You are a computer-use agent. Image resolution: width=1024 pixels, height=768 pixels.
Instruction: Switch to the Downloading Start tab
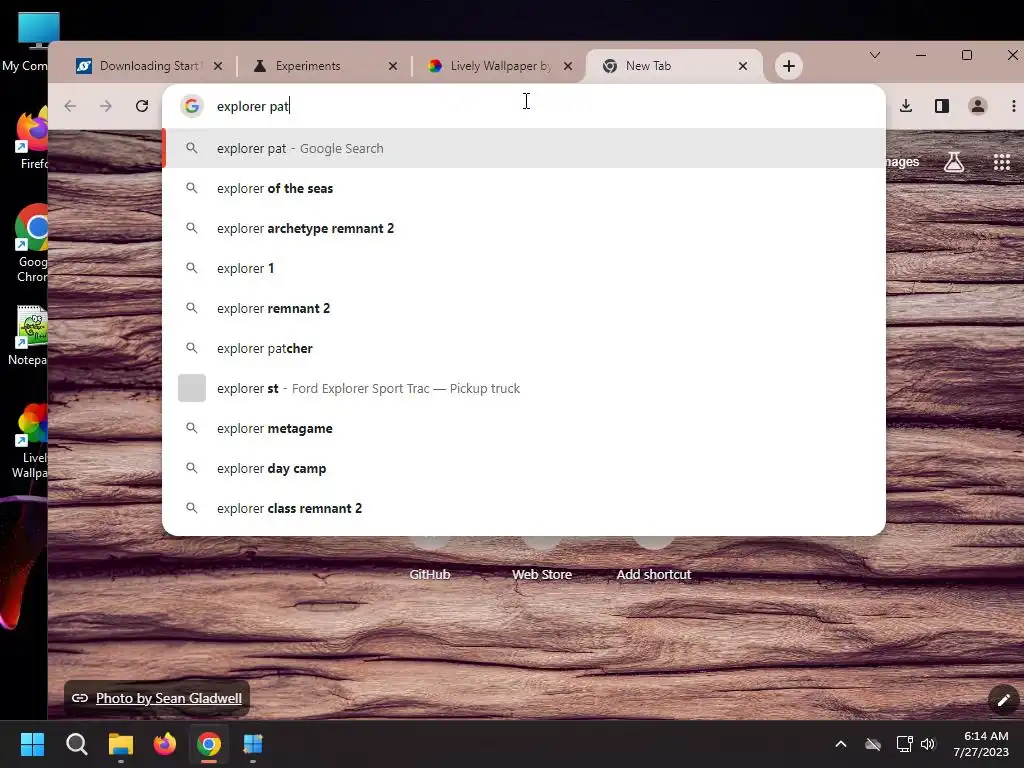150,66
